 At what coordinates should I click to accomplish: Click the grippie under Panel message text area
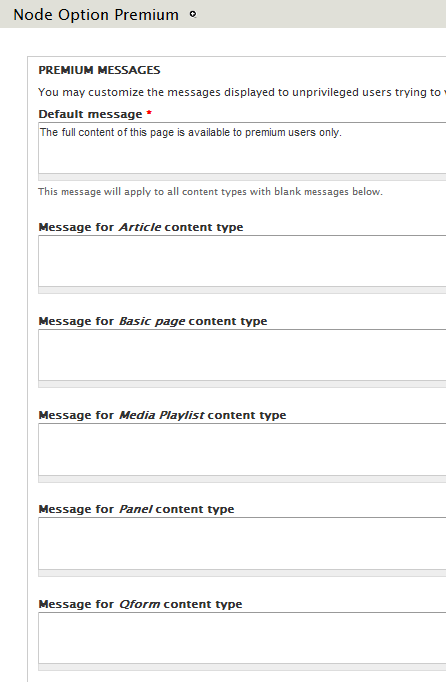click(242, 573)
